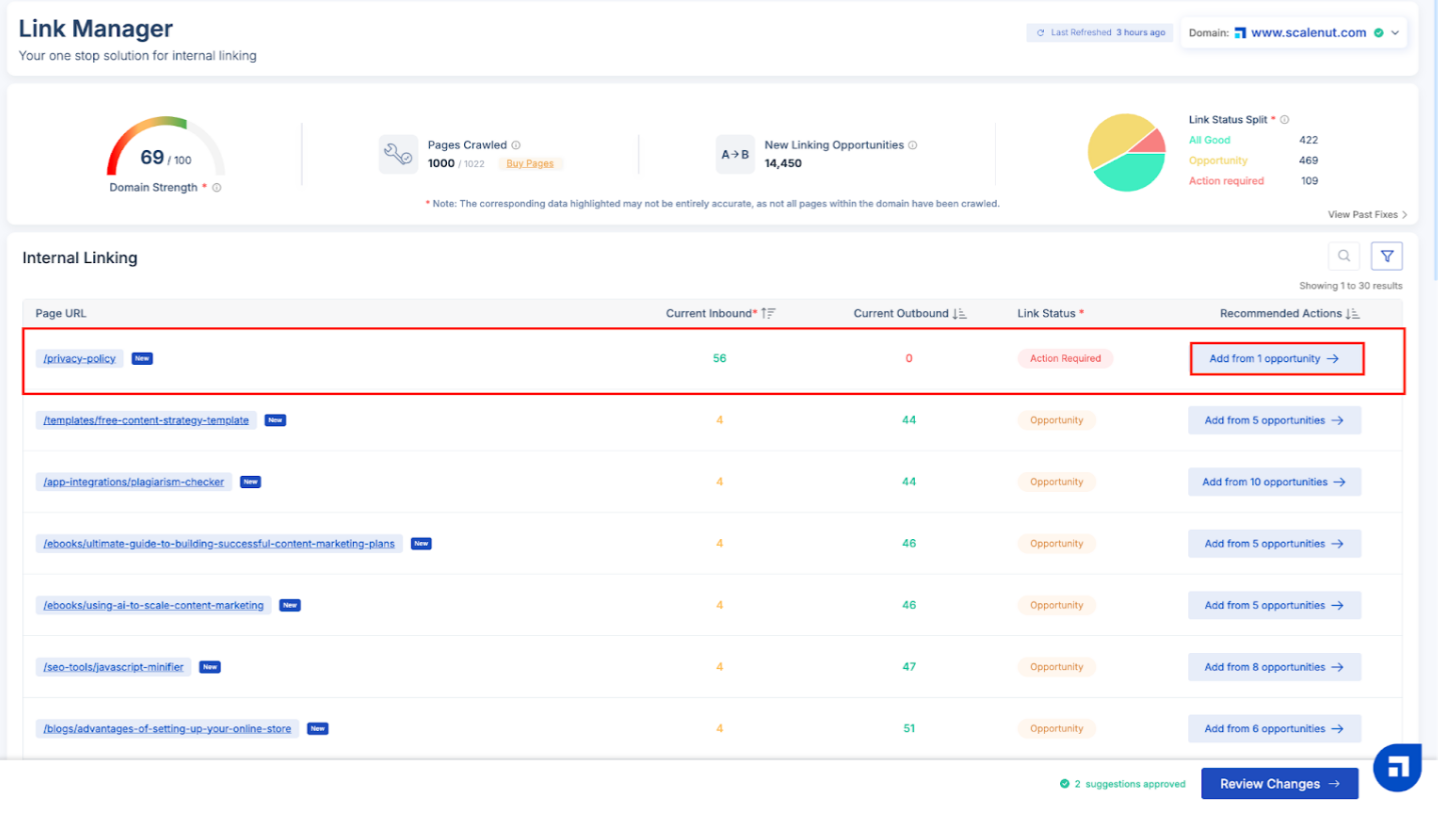Click the Last Refreshed refresh icon
1450x817 pixels.
click(x=1040, y=33)
